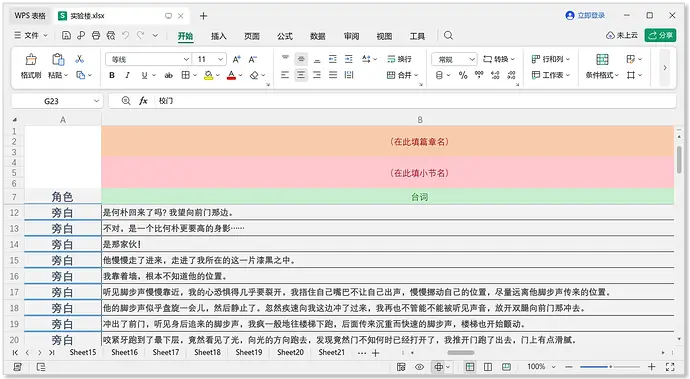Click the fx insert function icon

click(x=143, y=101)
